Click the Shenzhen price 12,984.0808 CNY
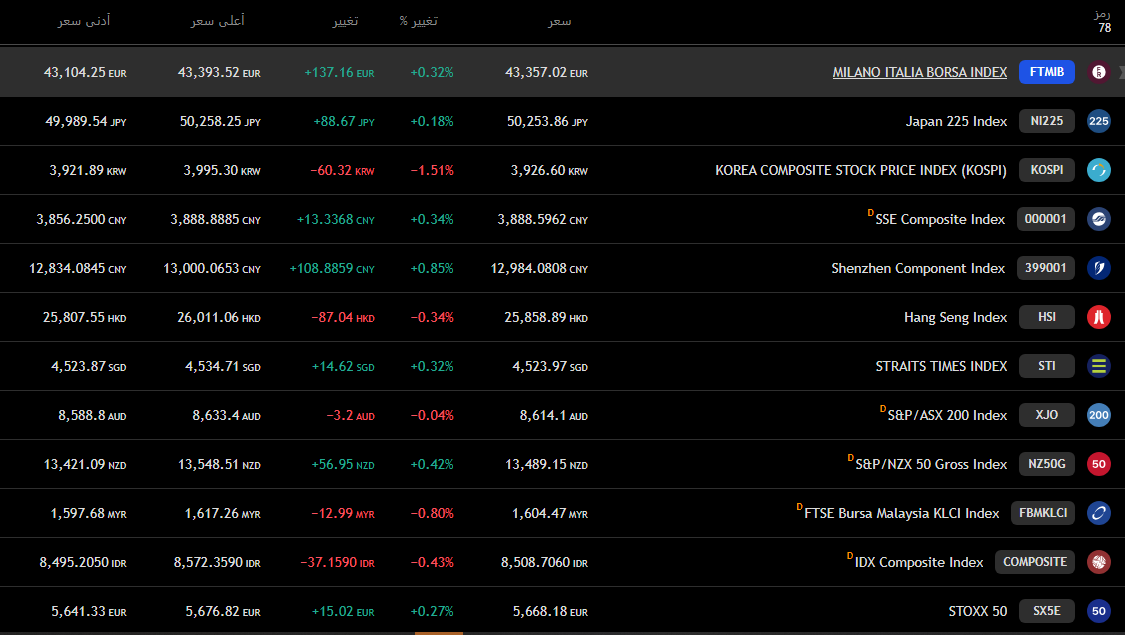 [x=539, y=268]
